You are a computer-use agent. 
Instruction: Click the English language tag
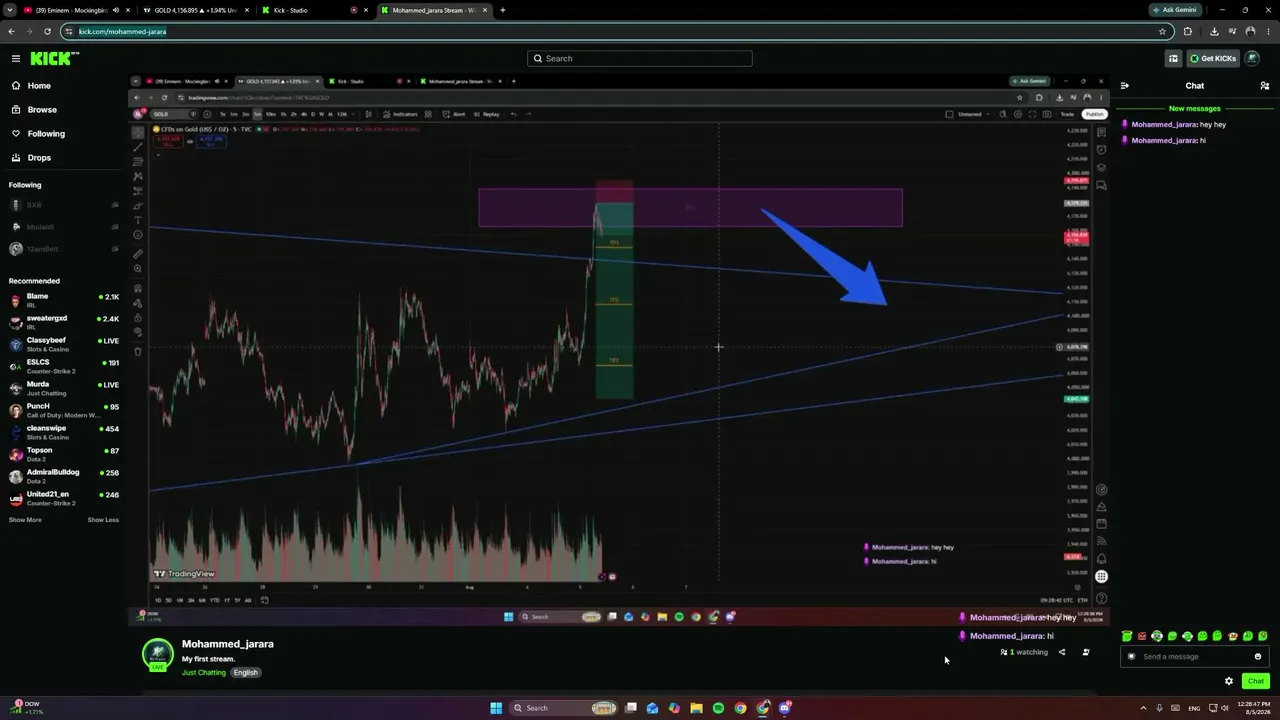tap(246, 673)
